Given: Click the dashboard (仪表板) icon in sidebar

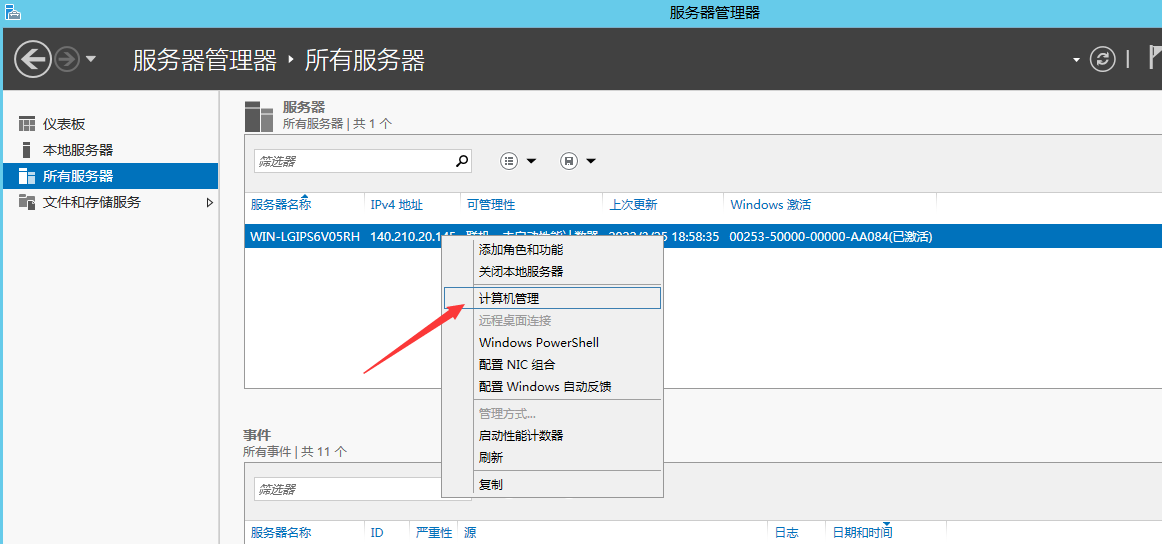Looking at the screenshot, I should pyautogui.click(x=27, y=124).
